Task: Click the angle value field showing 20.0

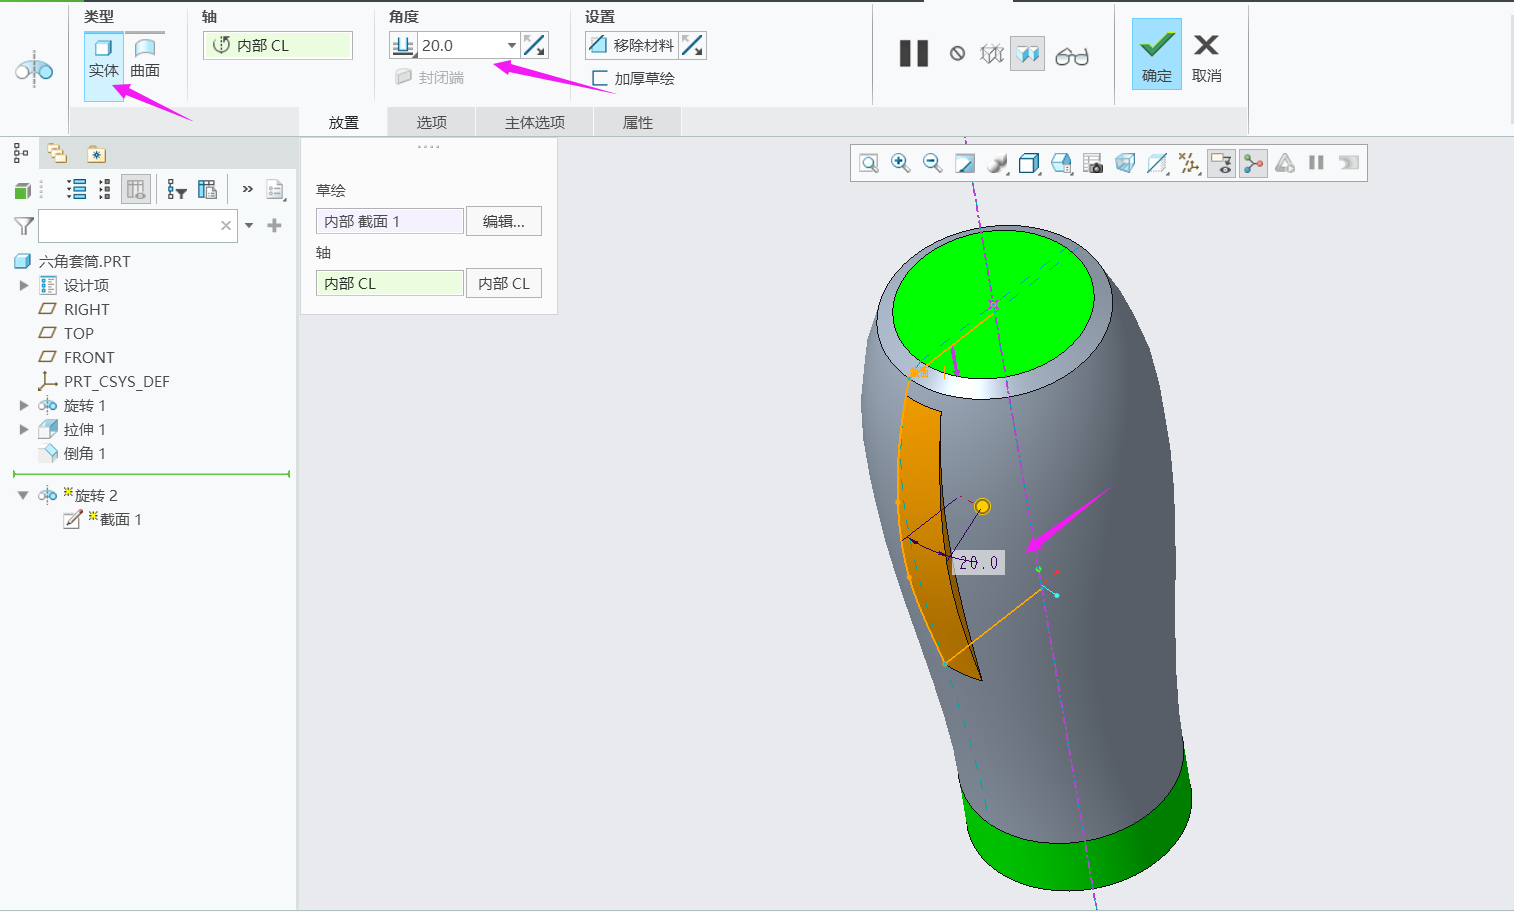Action: pos(461,45)
